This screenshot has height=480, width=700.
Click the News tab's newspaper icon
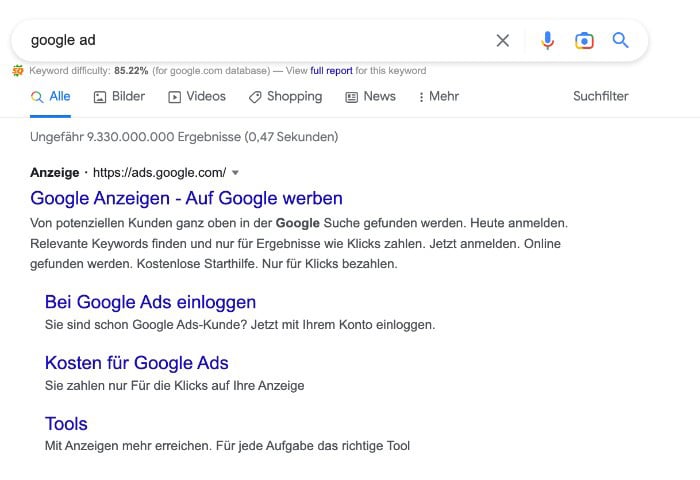[351, 97]
